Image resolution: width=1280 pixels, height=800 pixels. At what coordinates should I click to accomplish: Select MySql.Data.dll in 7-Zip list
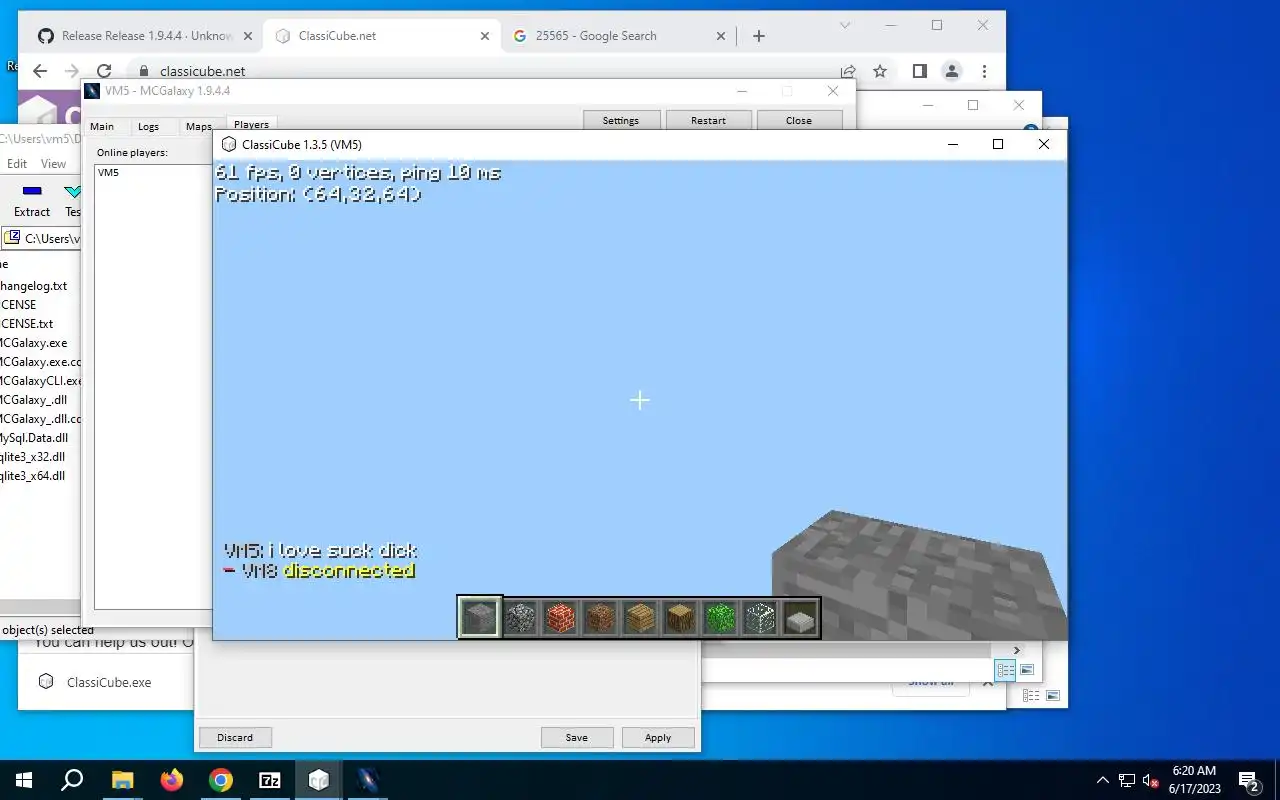pyautogui.click(x=34, y=438)
